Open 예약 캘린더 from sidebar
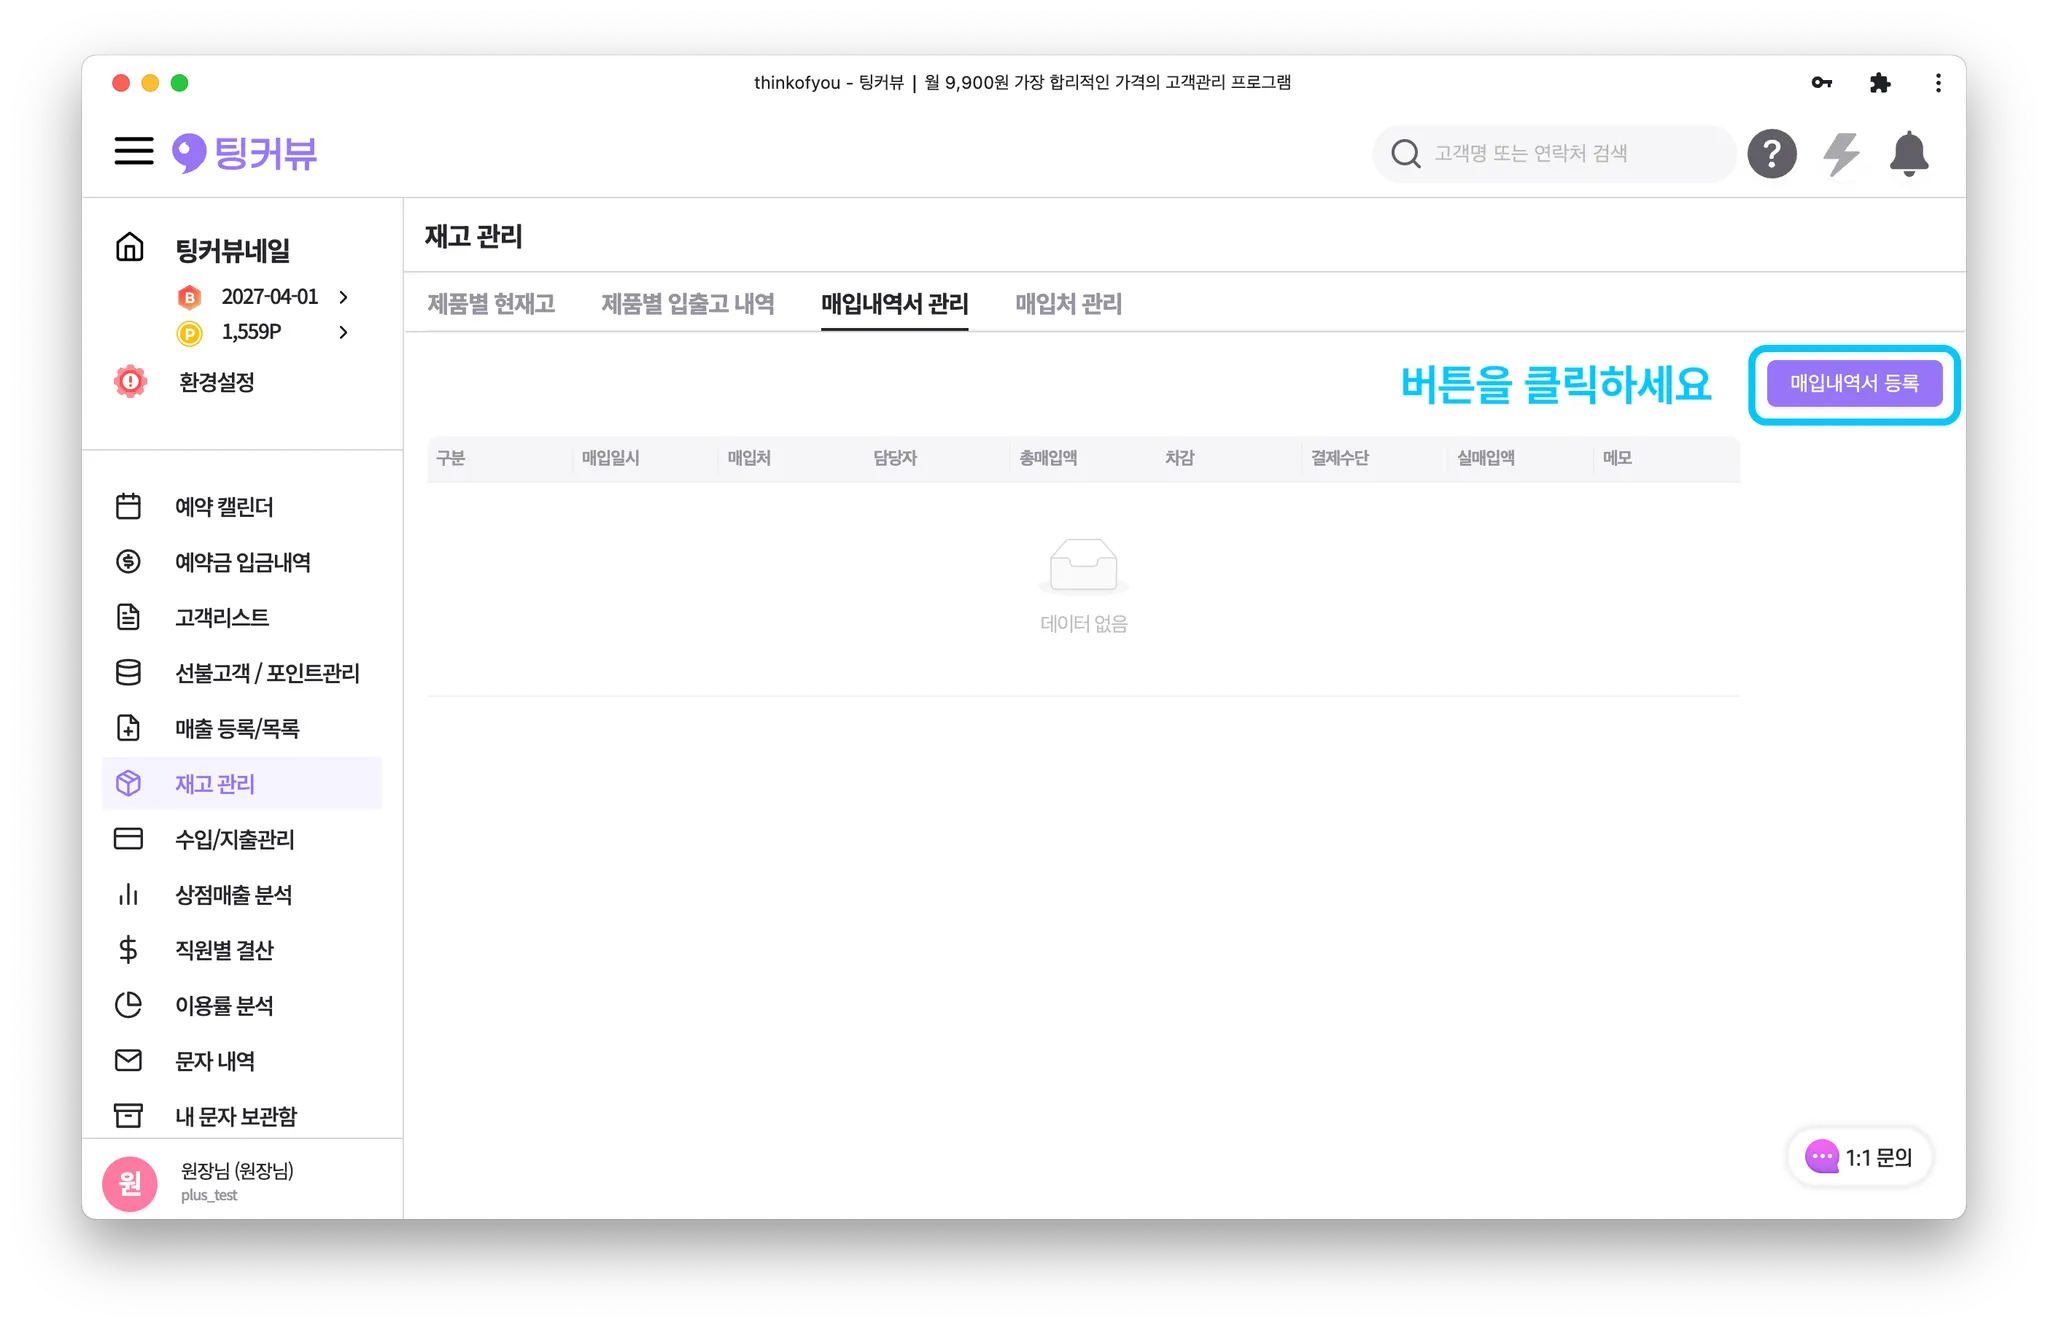The width and height of the screenshot is (2048, 1327). point(223,507)
